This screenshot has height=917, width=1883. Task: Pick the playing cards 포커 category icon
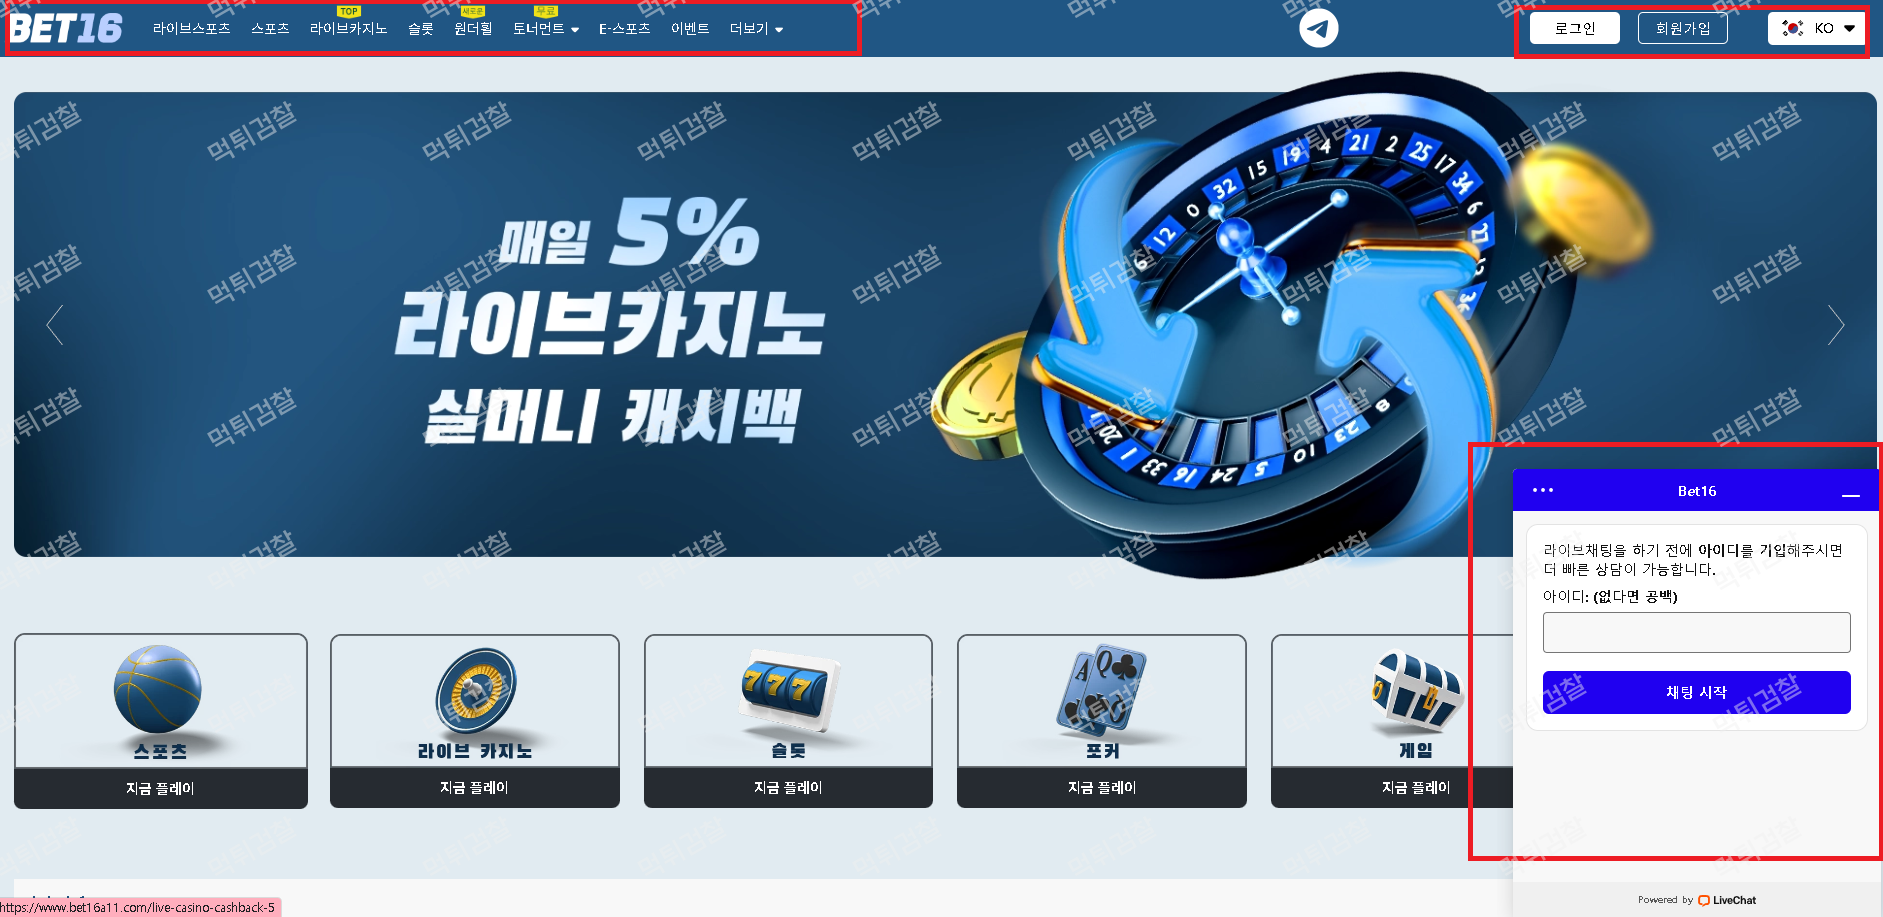pyautogui.click(x=1101, y=689)
